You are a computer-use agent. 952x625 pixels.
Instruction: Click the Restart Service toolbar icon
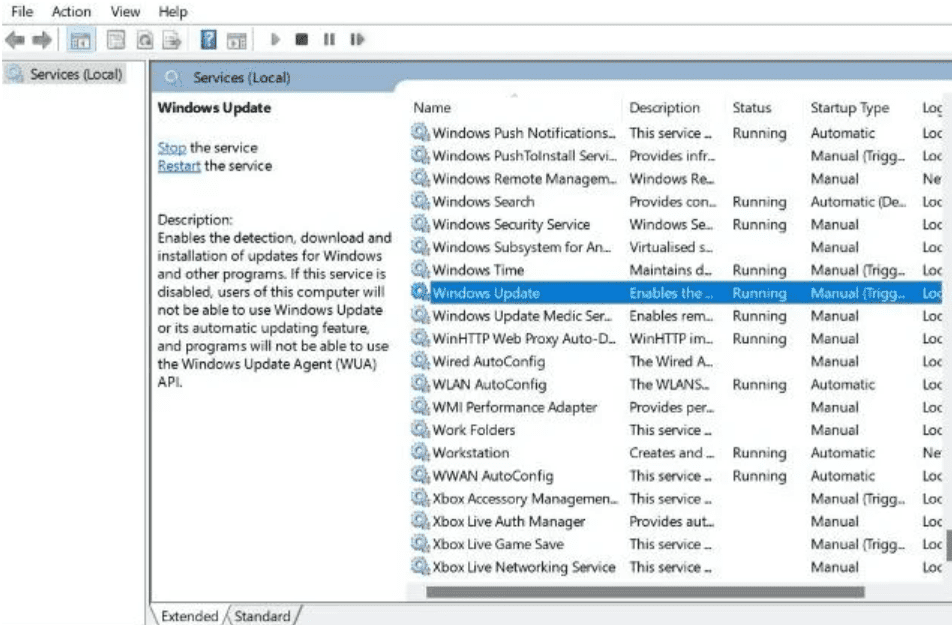pos(357,39)
